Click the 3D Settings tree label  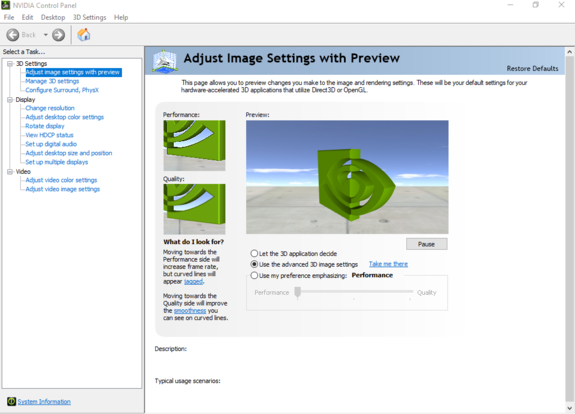[x=32, y=63]
